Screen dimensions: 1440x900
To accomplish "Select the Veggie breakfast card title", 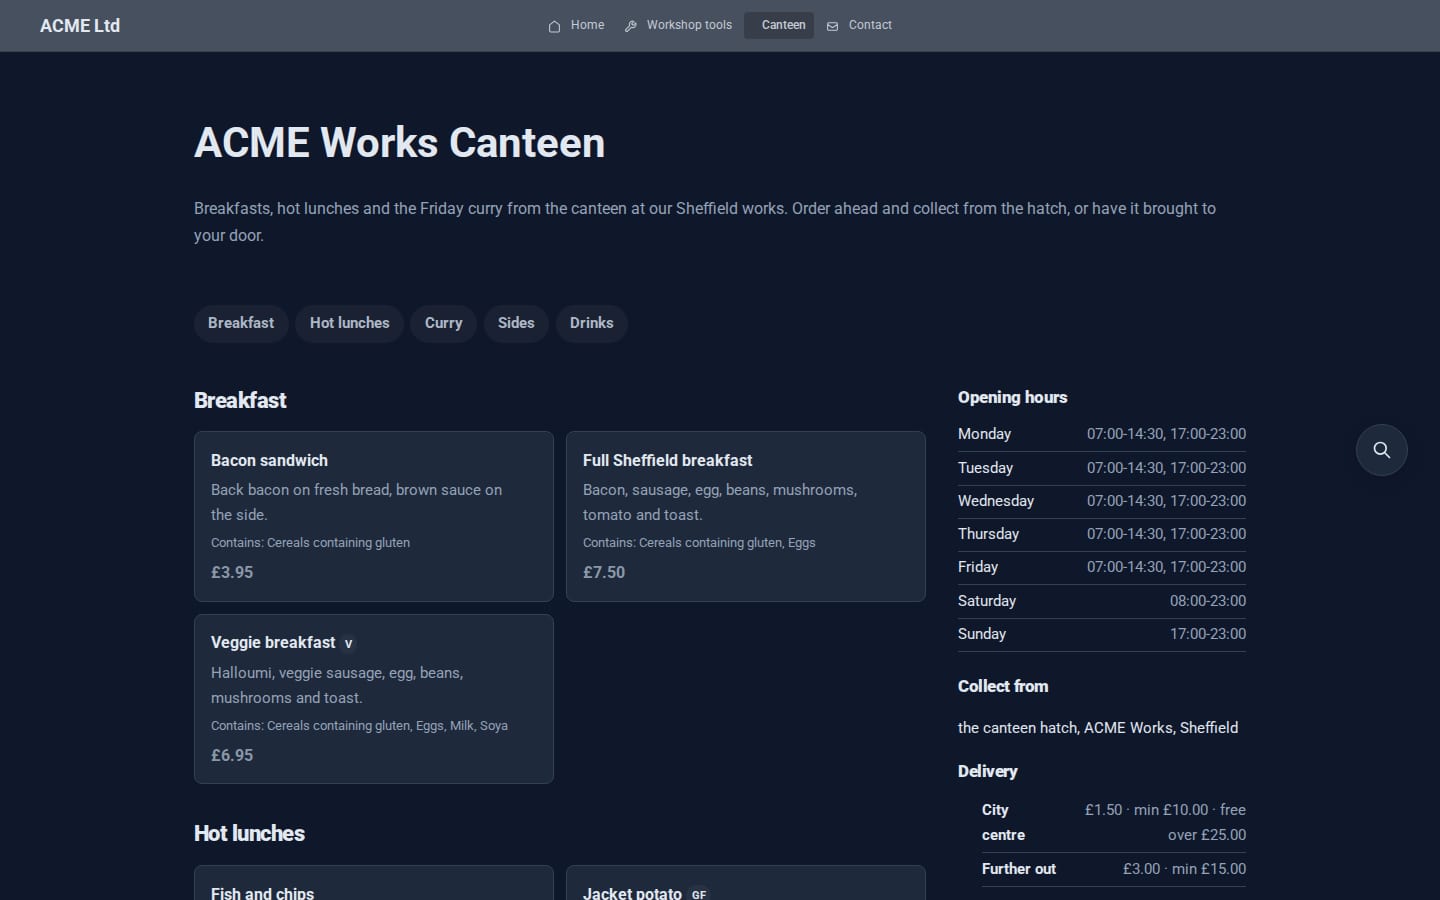I will tap(273, 642).
